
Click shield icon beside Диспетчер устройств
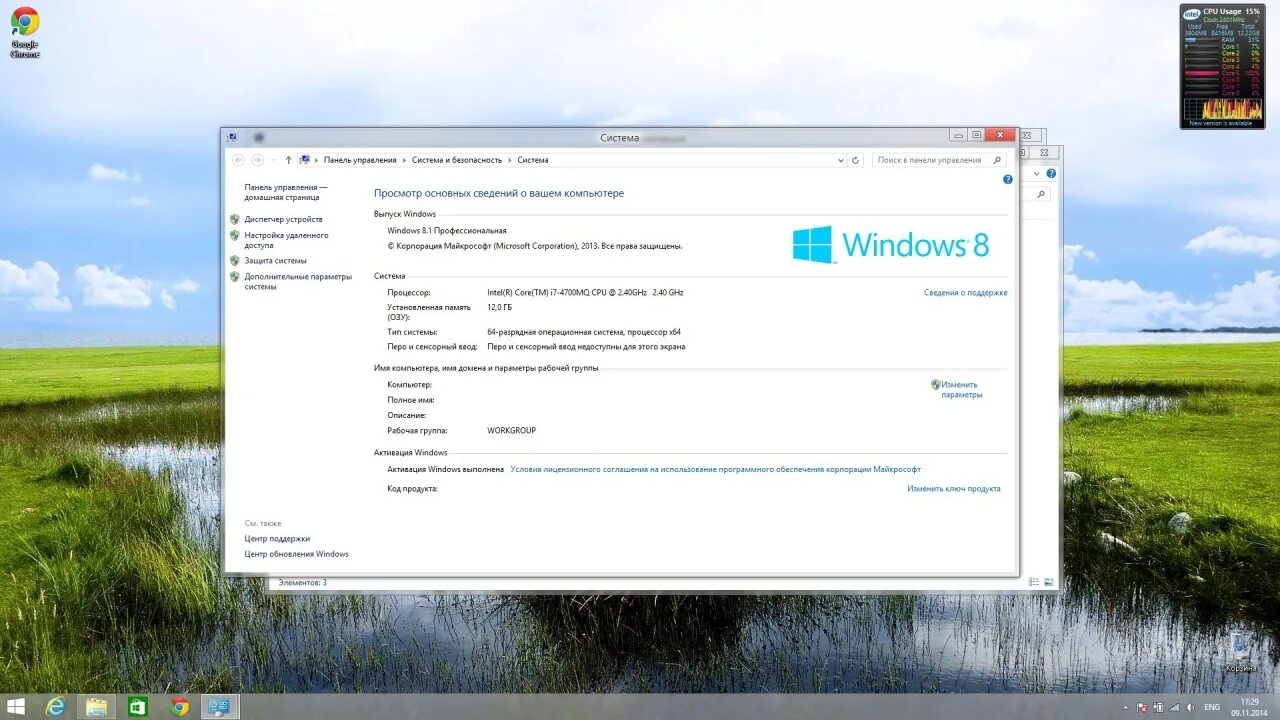[235, 219]
